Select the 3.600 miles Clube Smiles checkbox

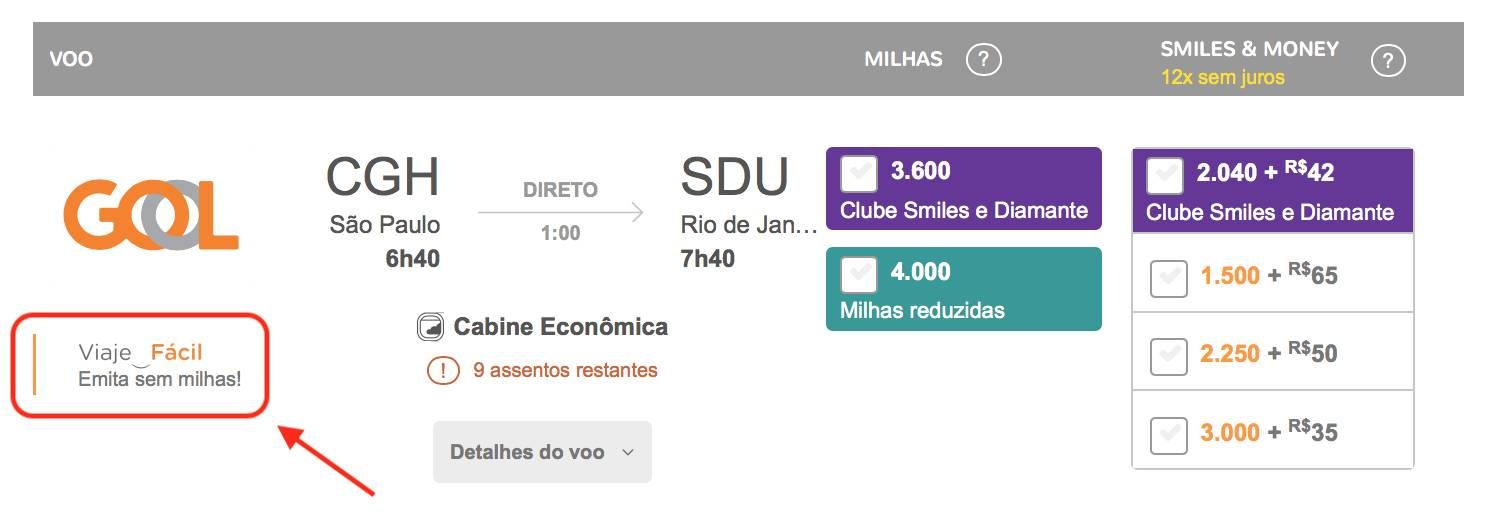(x=860, y=174)
